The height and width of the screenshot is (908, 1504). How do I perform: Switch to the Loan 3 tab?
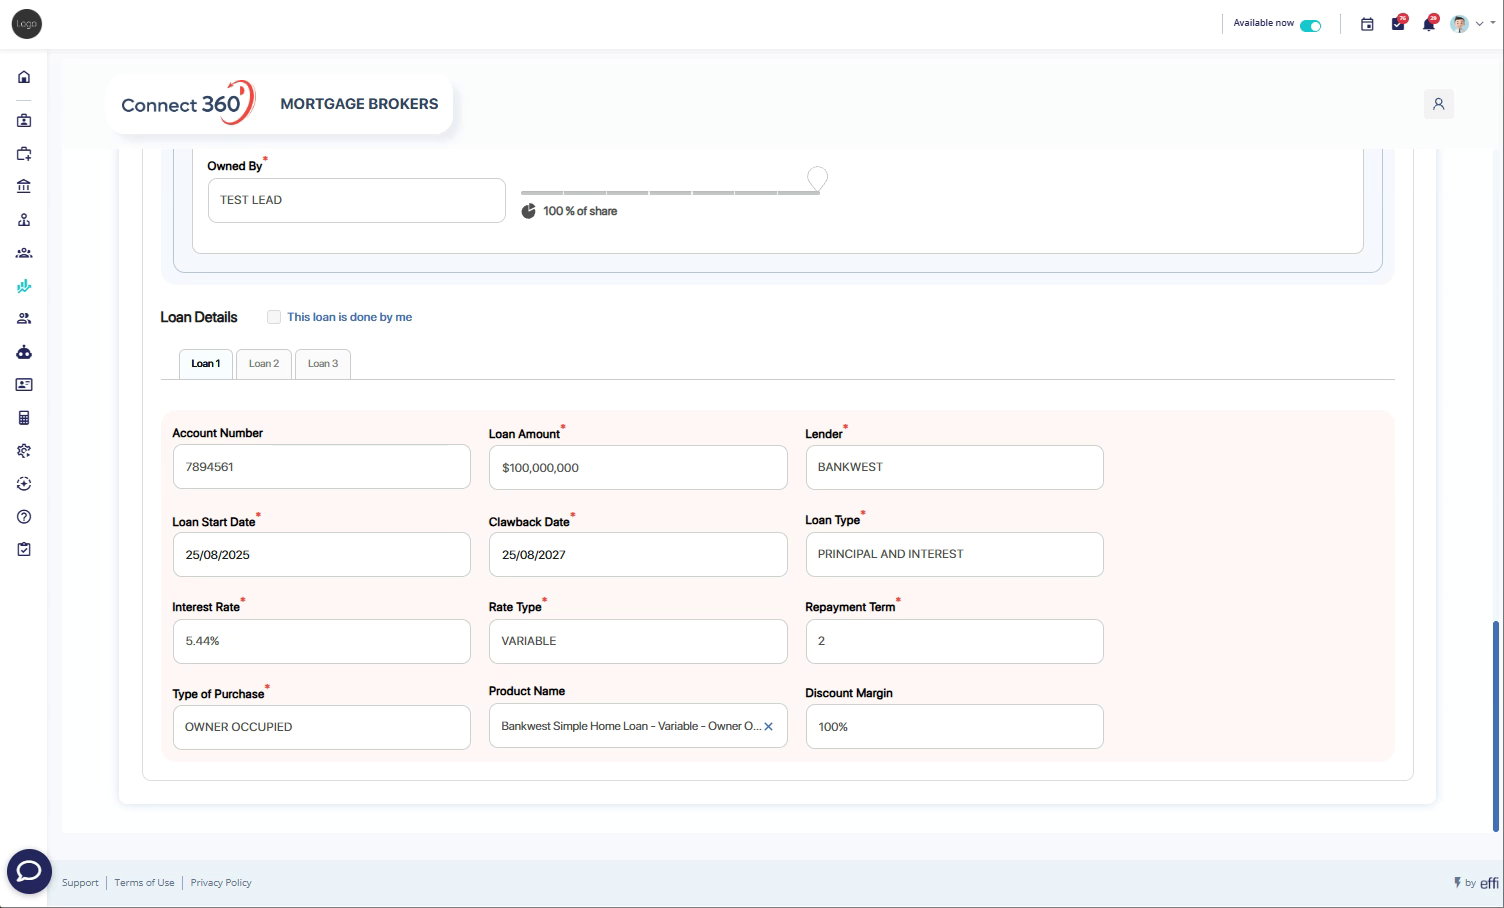[323, 364]
